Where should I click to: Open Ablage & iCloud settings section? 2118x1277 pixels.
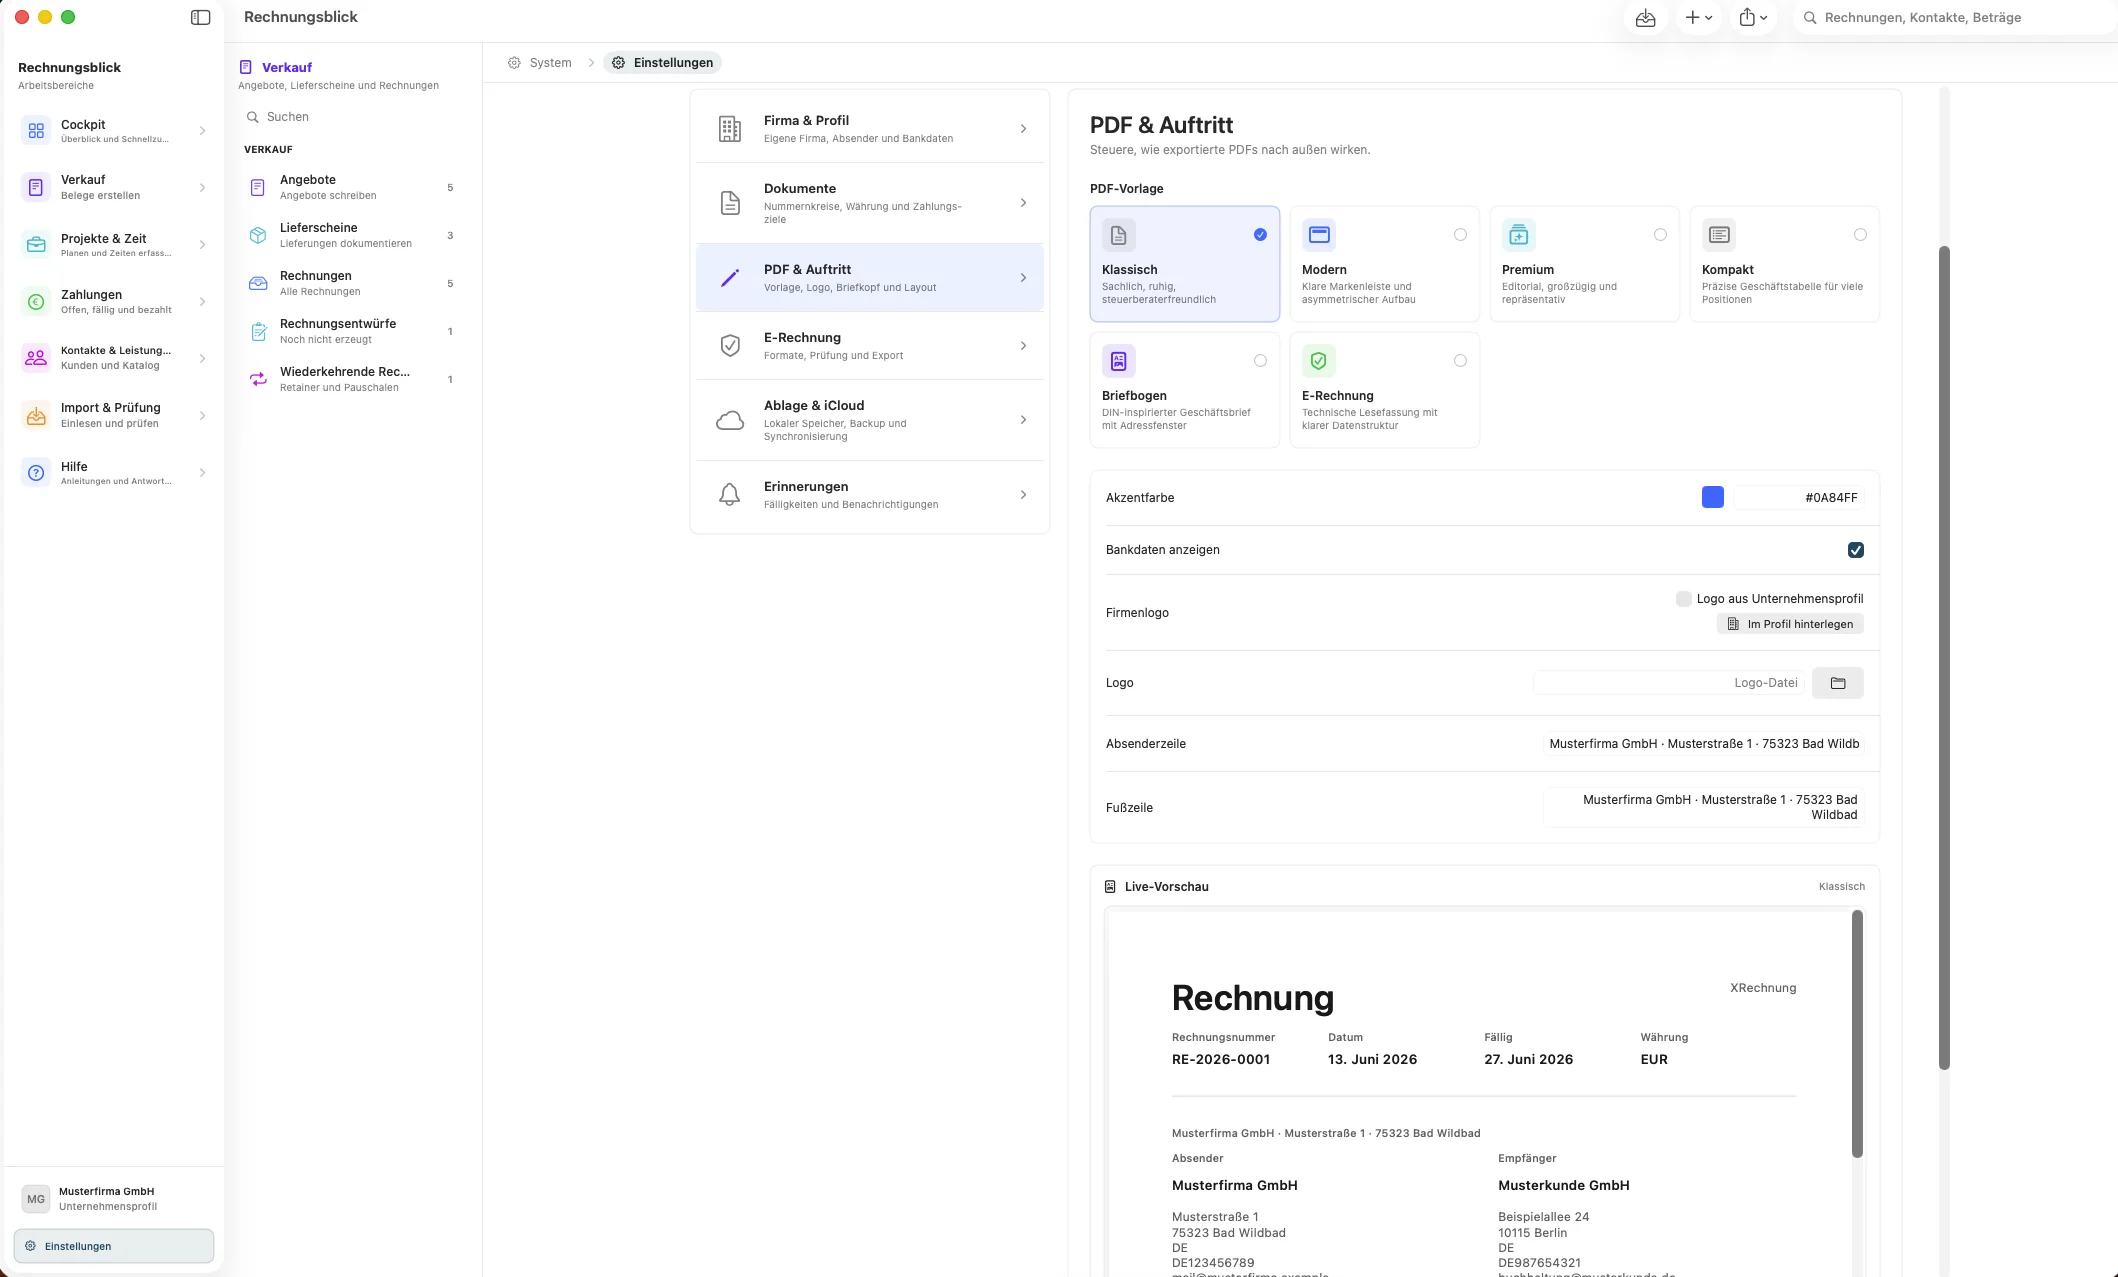tap(870, 420)
